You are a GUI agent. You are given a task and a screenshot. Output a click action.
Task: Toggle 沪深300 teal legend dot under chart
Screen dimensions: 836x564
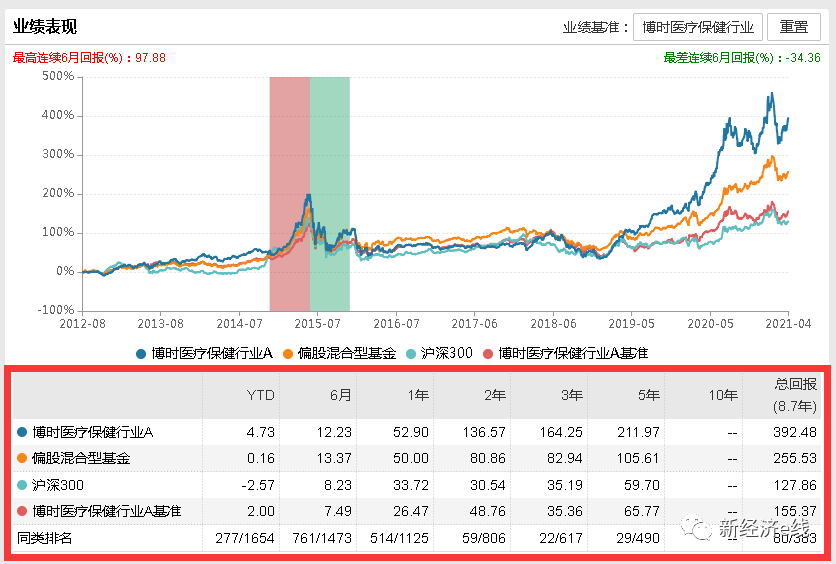click(411, 353)
